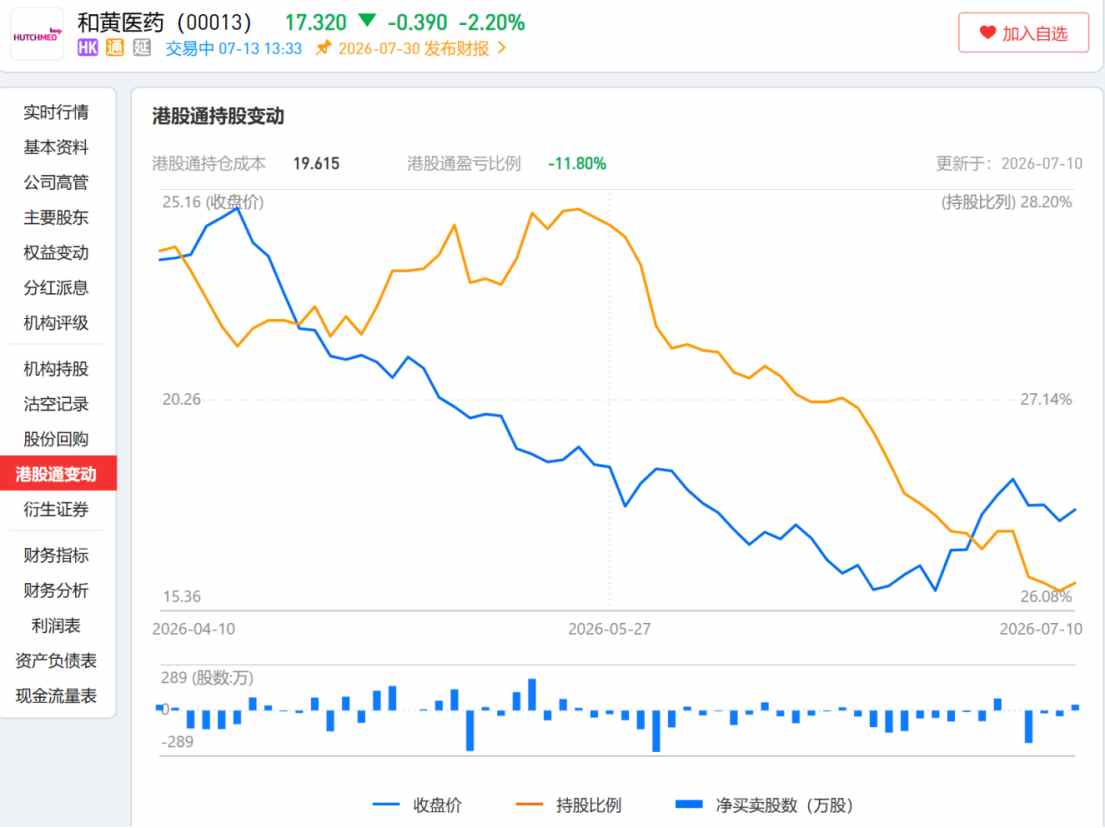
Task: Open 分红派息 section
Action: coord(56,288)
